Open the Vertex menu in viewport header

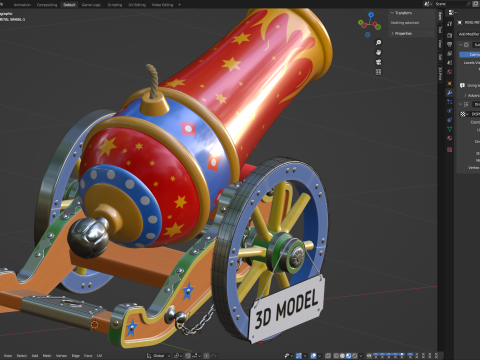(x=61, y=356)
